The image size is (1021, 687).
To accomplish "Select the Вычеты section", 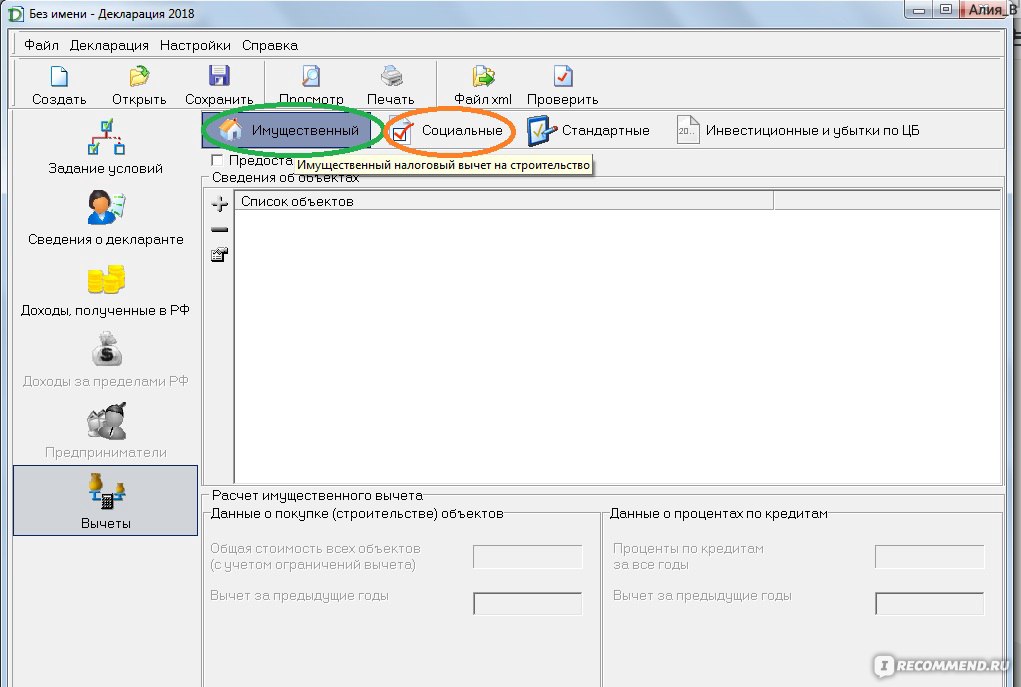I will (x=105, y=501).
